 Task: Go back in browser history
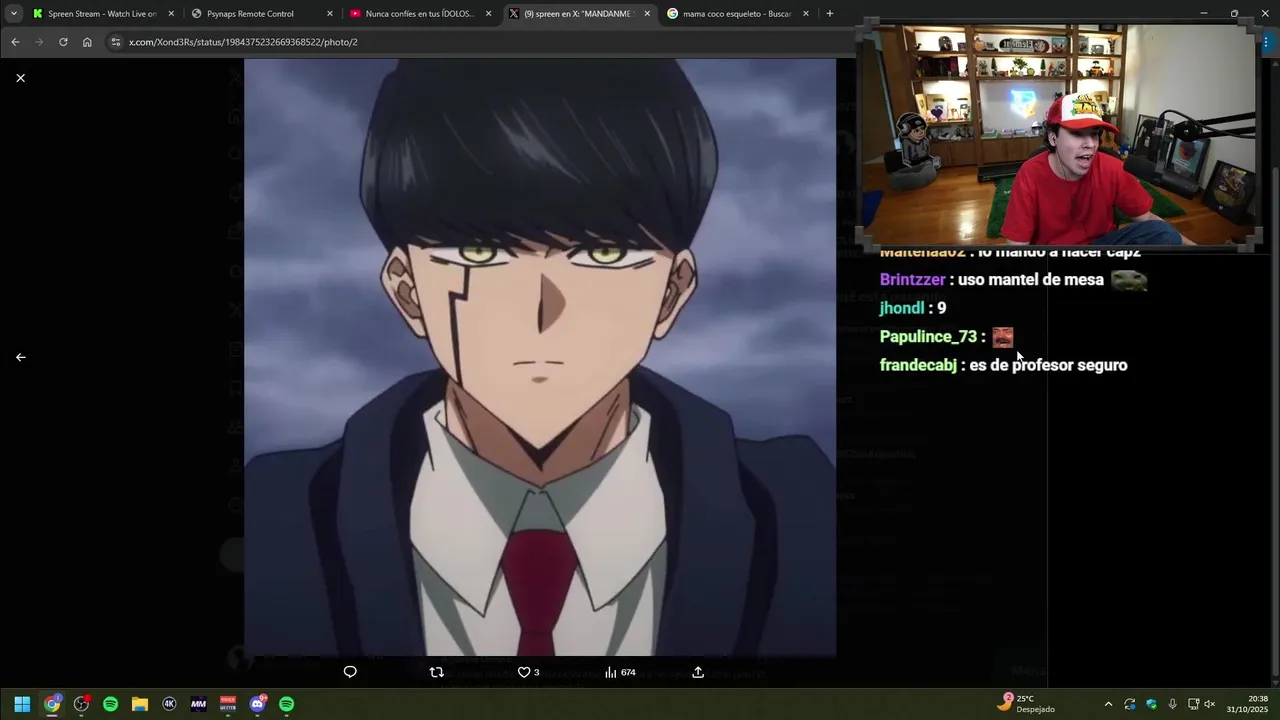15,42
